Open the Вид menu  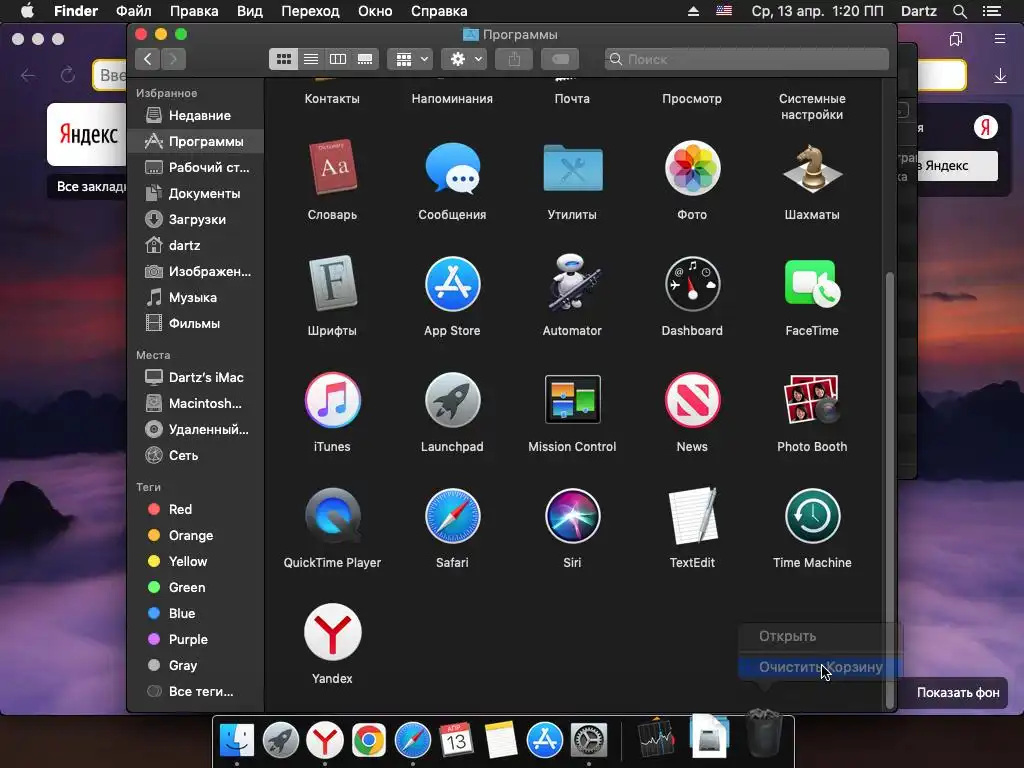pos(249,11)
